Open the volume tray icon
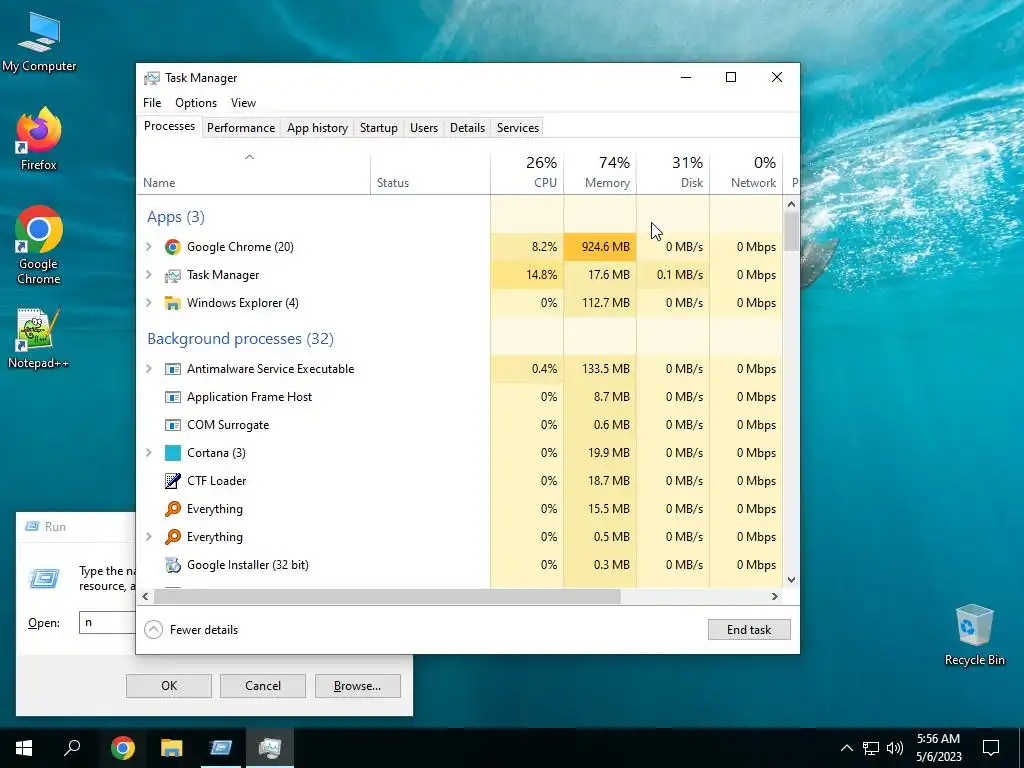Screen dimensions: 1024x768 coord(895,748)
